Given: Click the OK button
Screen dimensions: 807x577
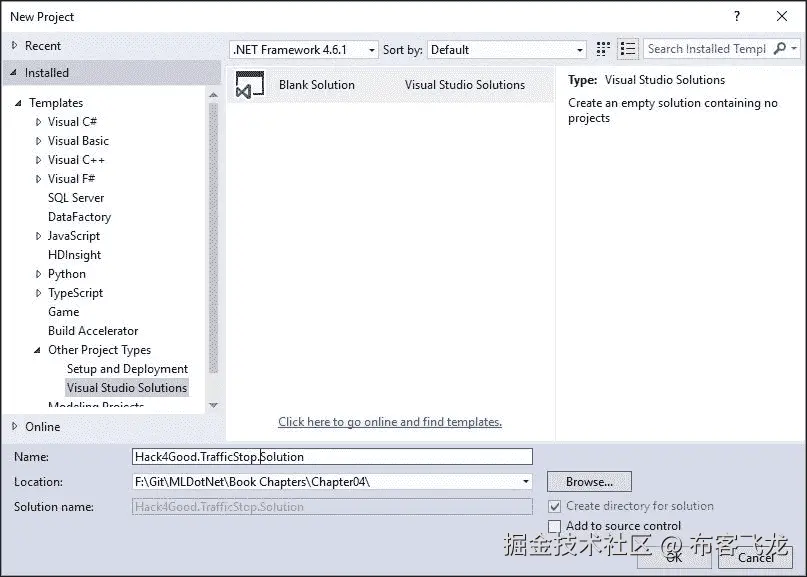Looking at the screenshot, I should point(674,557).
